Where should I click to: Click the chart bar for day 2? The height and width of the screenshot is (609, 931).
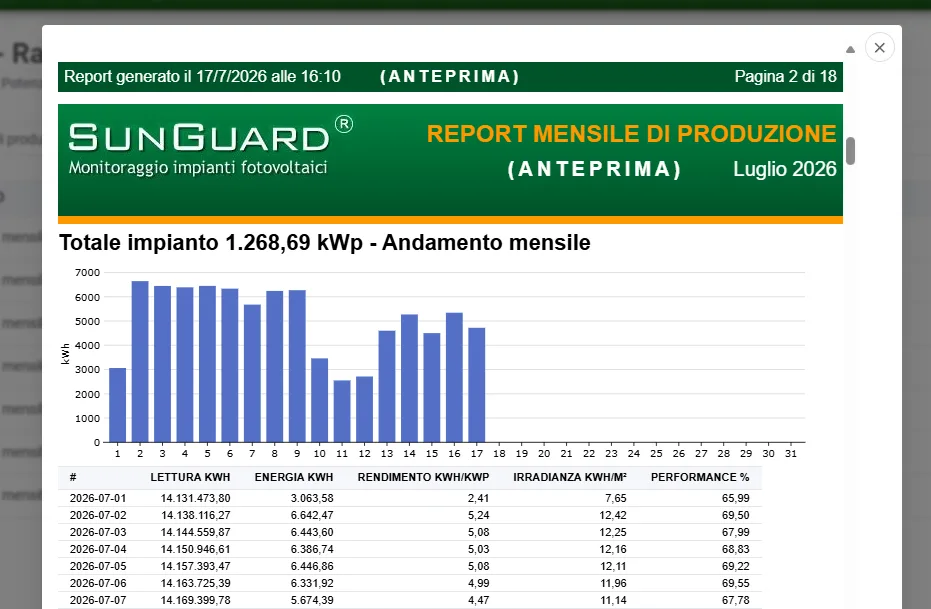pos(140,361)
